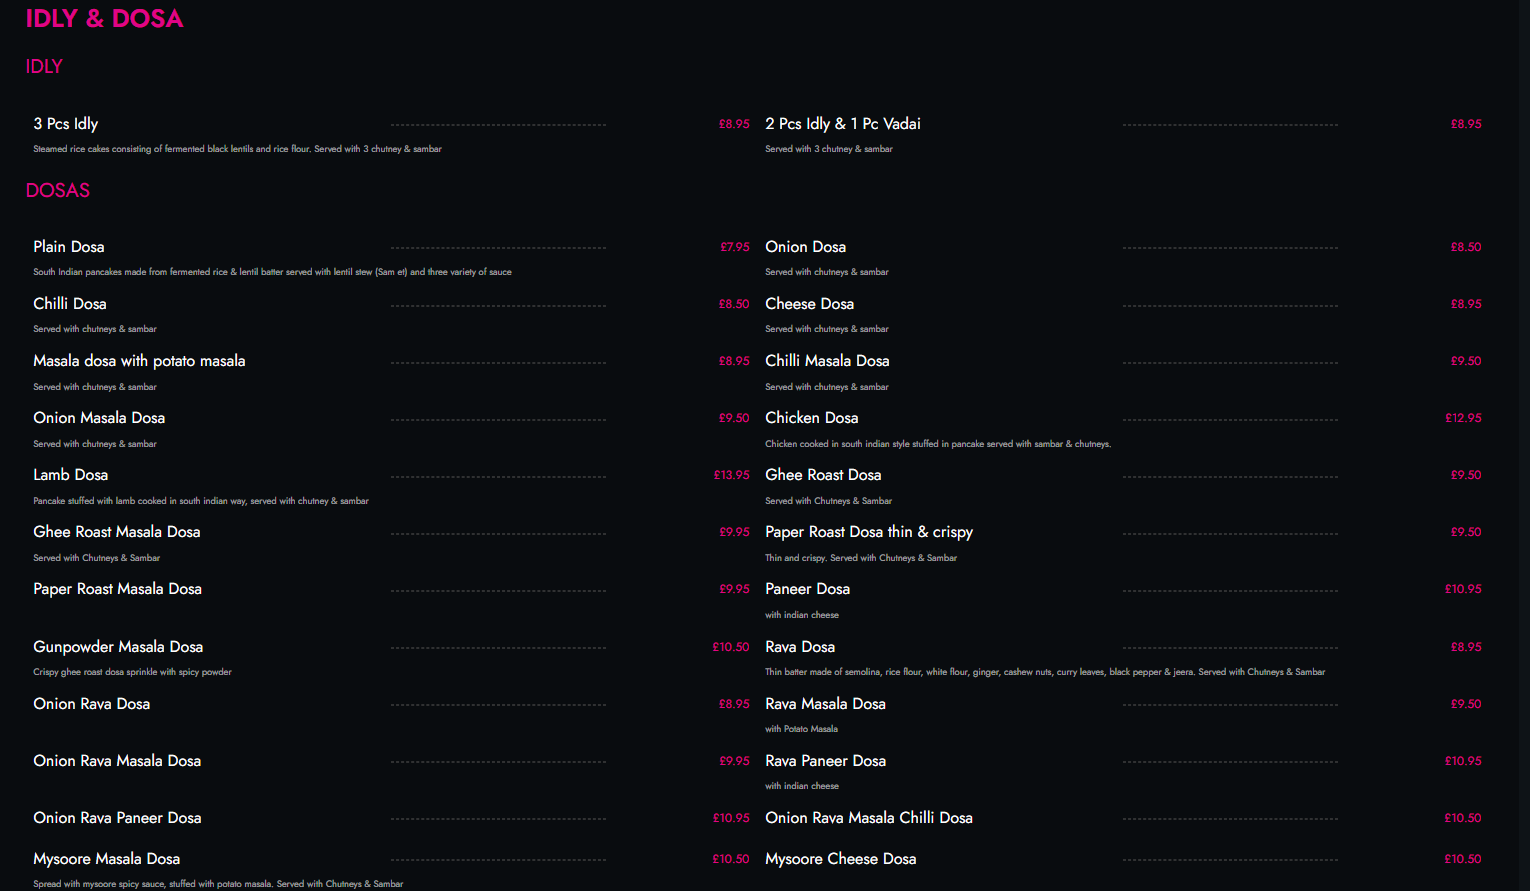Click the Lamb Dosa £13.95 price

click(x=731, y=475)
